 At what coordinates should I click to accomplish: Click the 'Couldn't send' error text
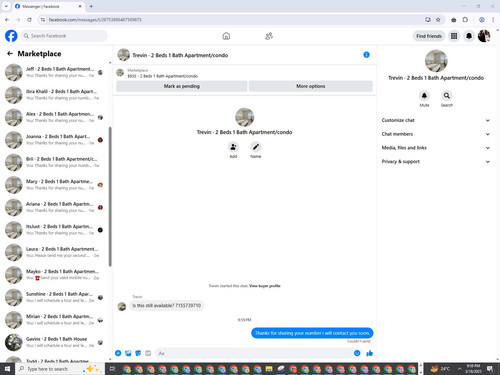[359, 341]
